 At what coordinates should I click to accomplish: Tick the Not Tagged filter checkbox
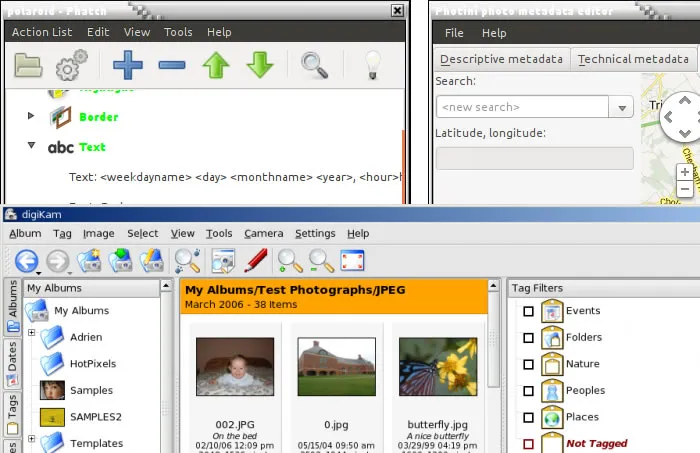point(528,443)
